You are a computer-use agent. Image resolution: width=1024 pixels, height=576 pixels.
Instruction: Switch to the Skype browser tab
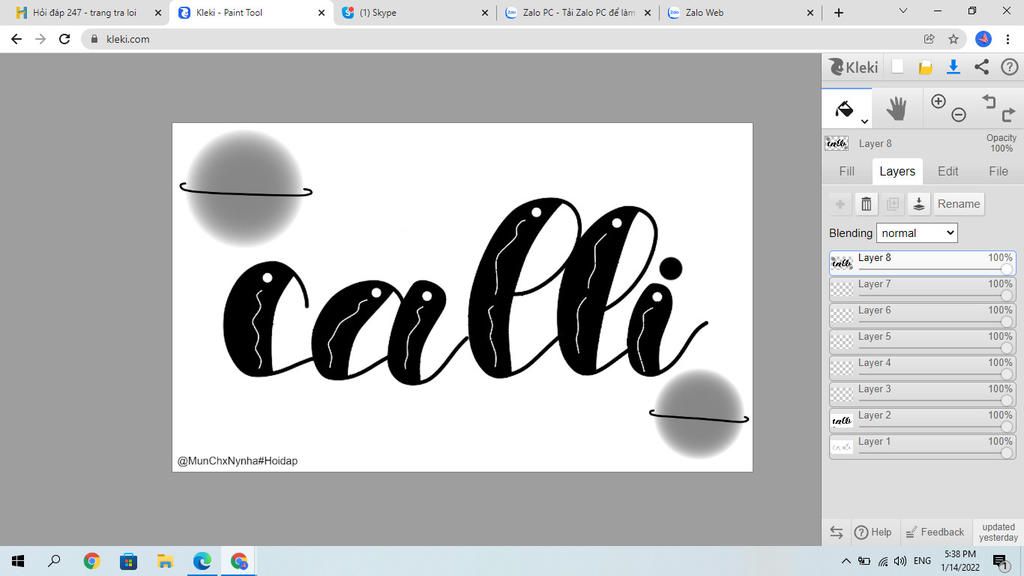coord(413,12)
